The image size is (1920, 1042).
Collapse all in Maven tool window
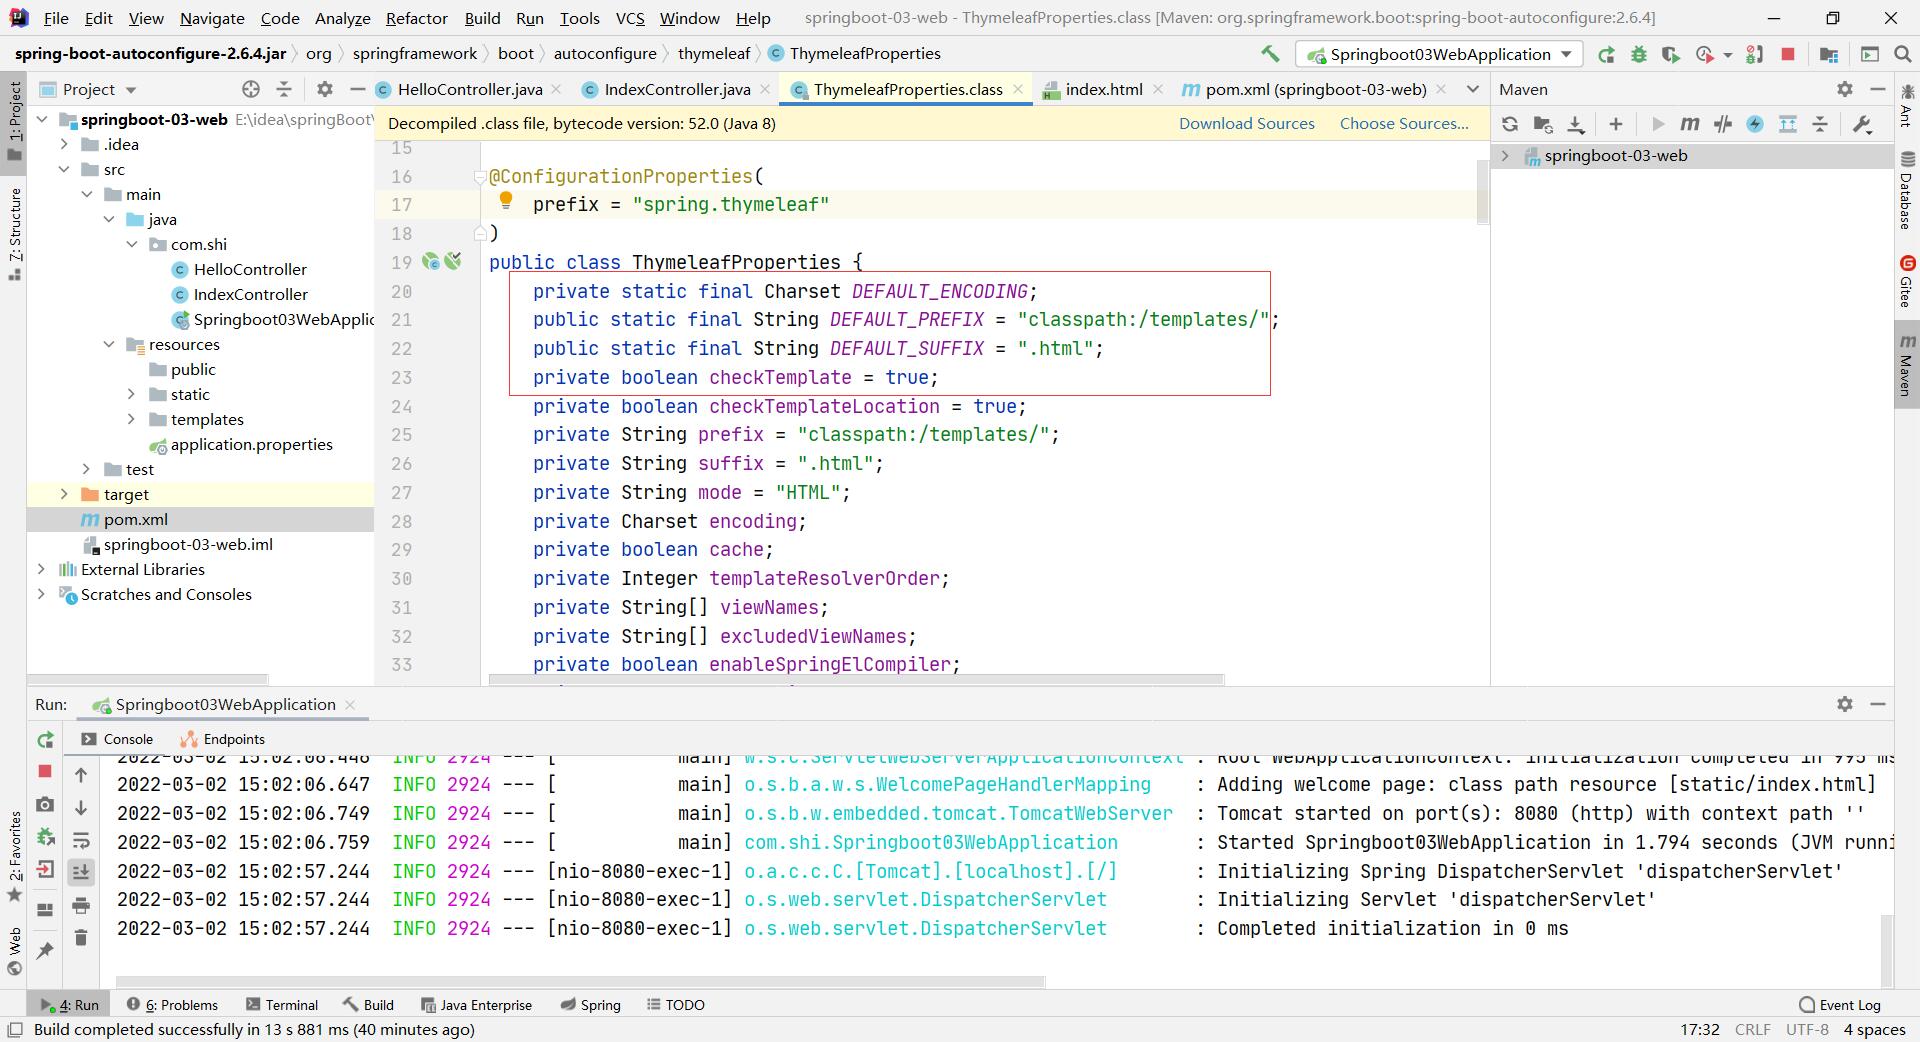click(x=1820, y=124)
